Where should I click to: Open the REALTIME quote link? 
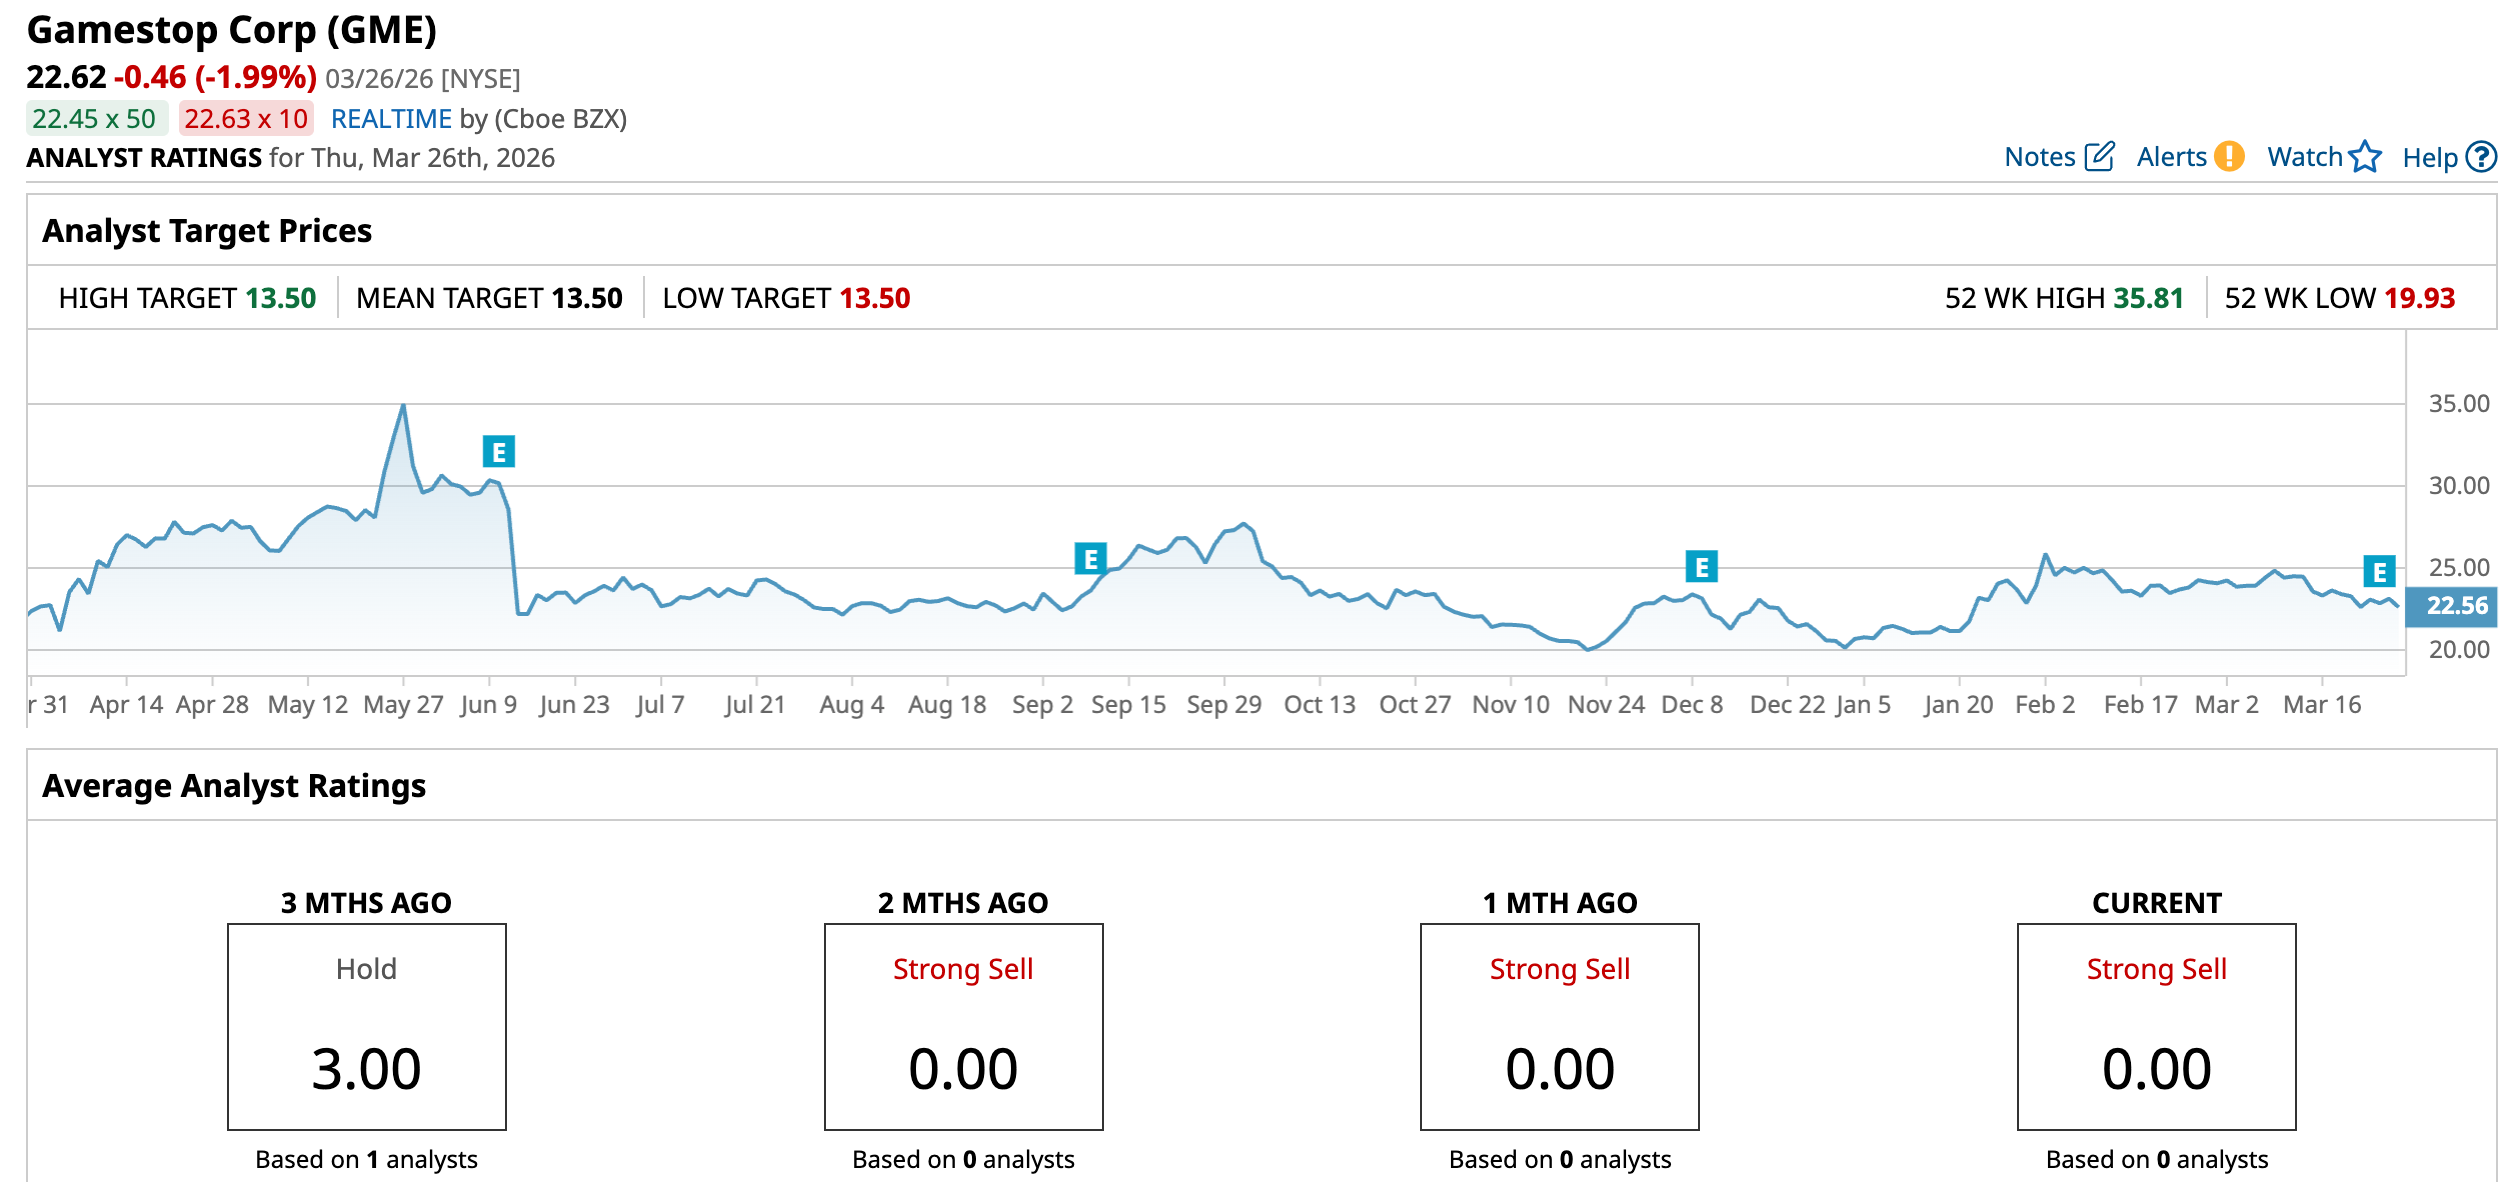click(x=391, y=119)
